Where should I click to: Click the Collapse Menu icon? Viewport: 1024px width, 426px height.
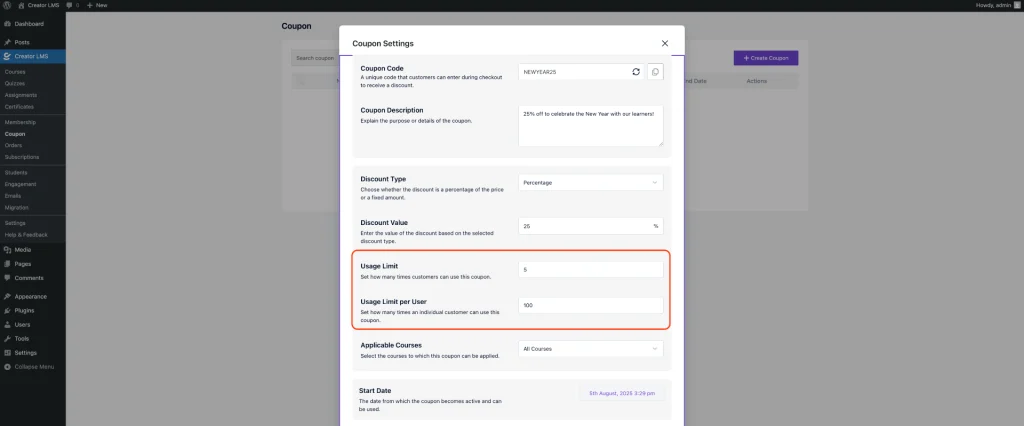tap(7, 367)
